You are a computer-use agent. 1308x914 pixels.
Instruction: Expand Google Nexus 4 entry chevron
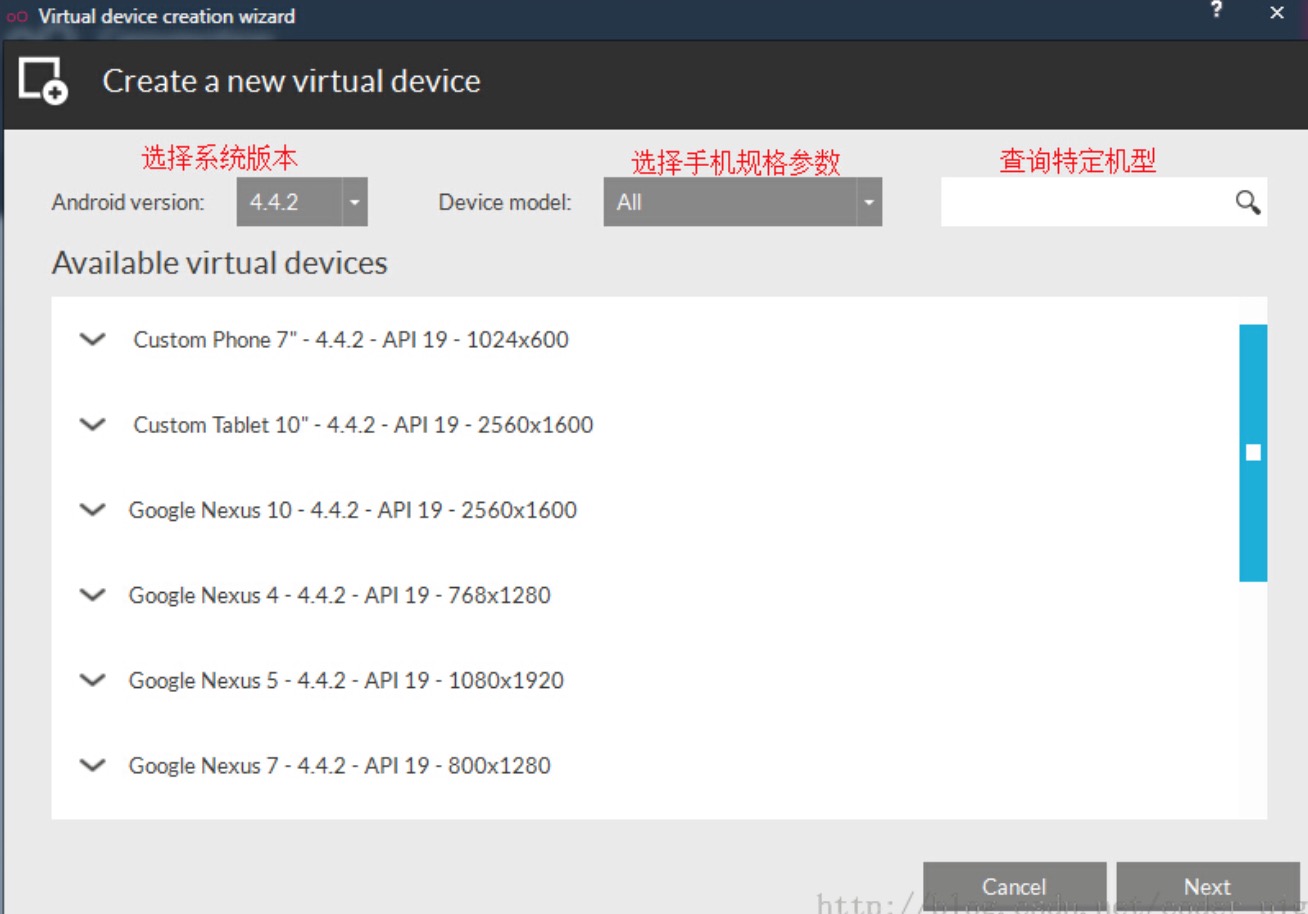click(93, 594)
